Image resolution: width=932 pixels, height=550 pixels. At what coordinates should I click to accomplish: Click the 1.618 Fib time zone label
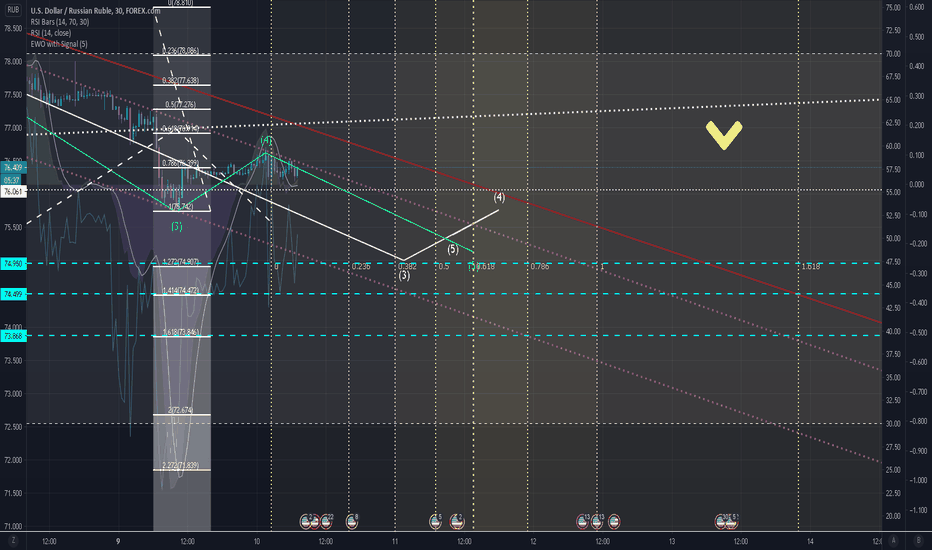coord(811,266)
